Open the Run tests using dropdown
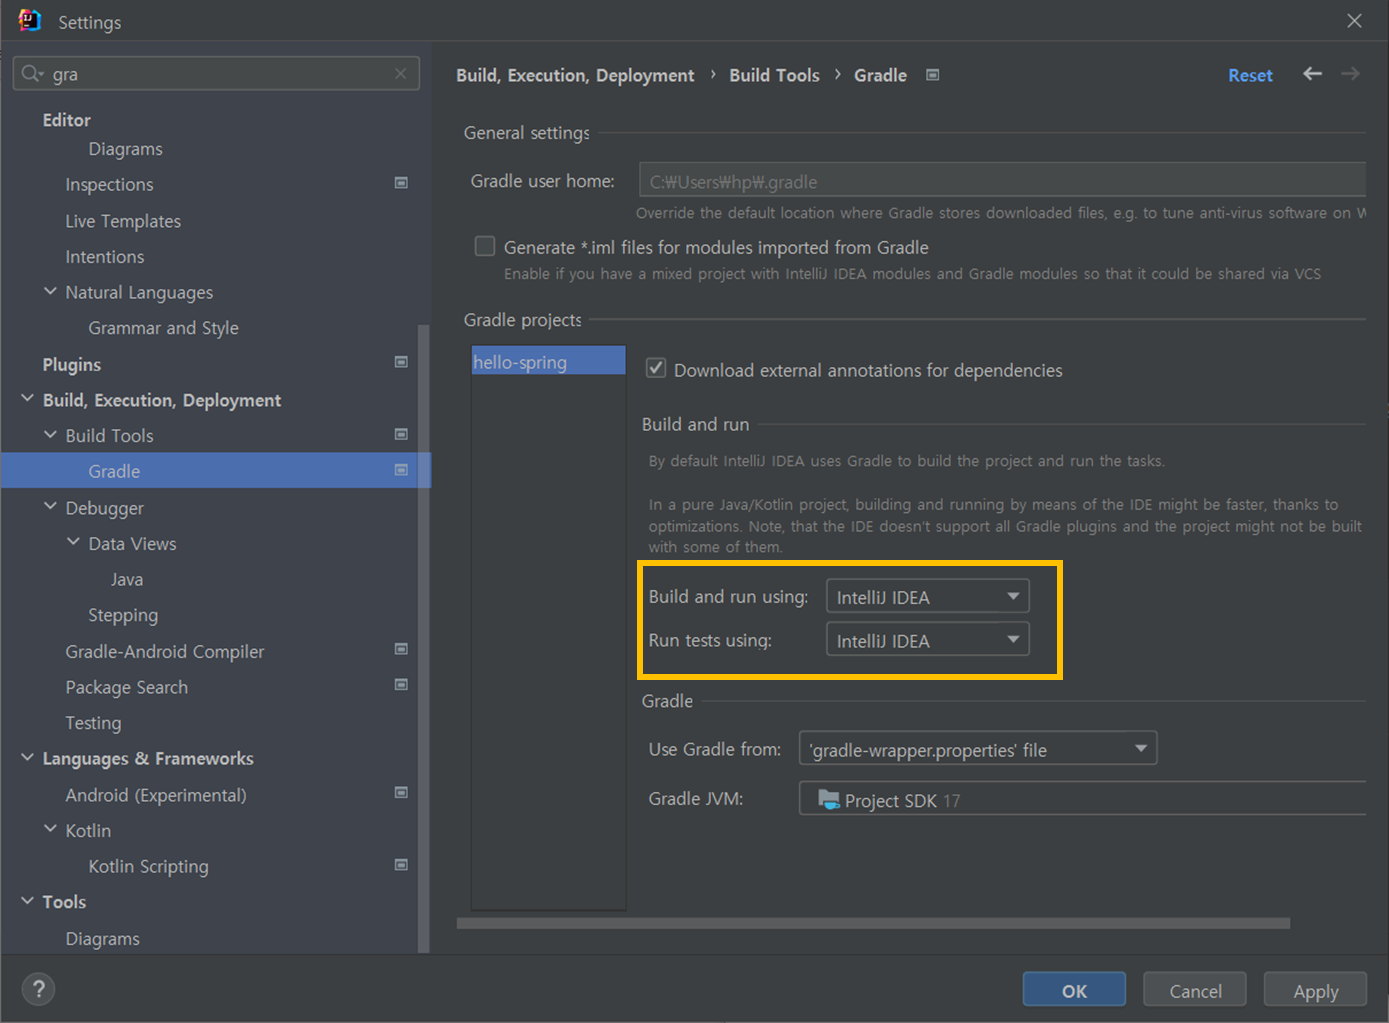The height and width of the screenshot is (1023, 1389). (927, 640)
